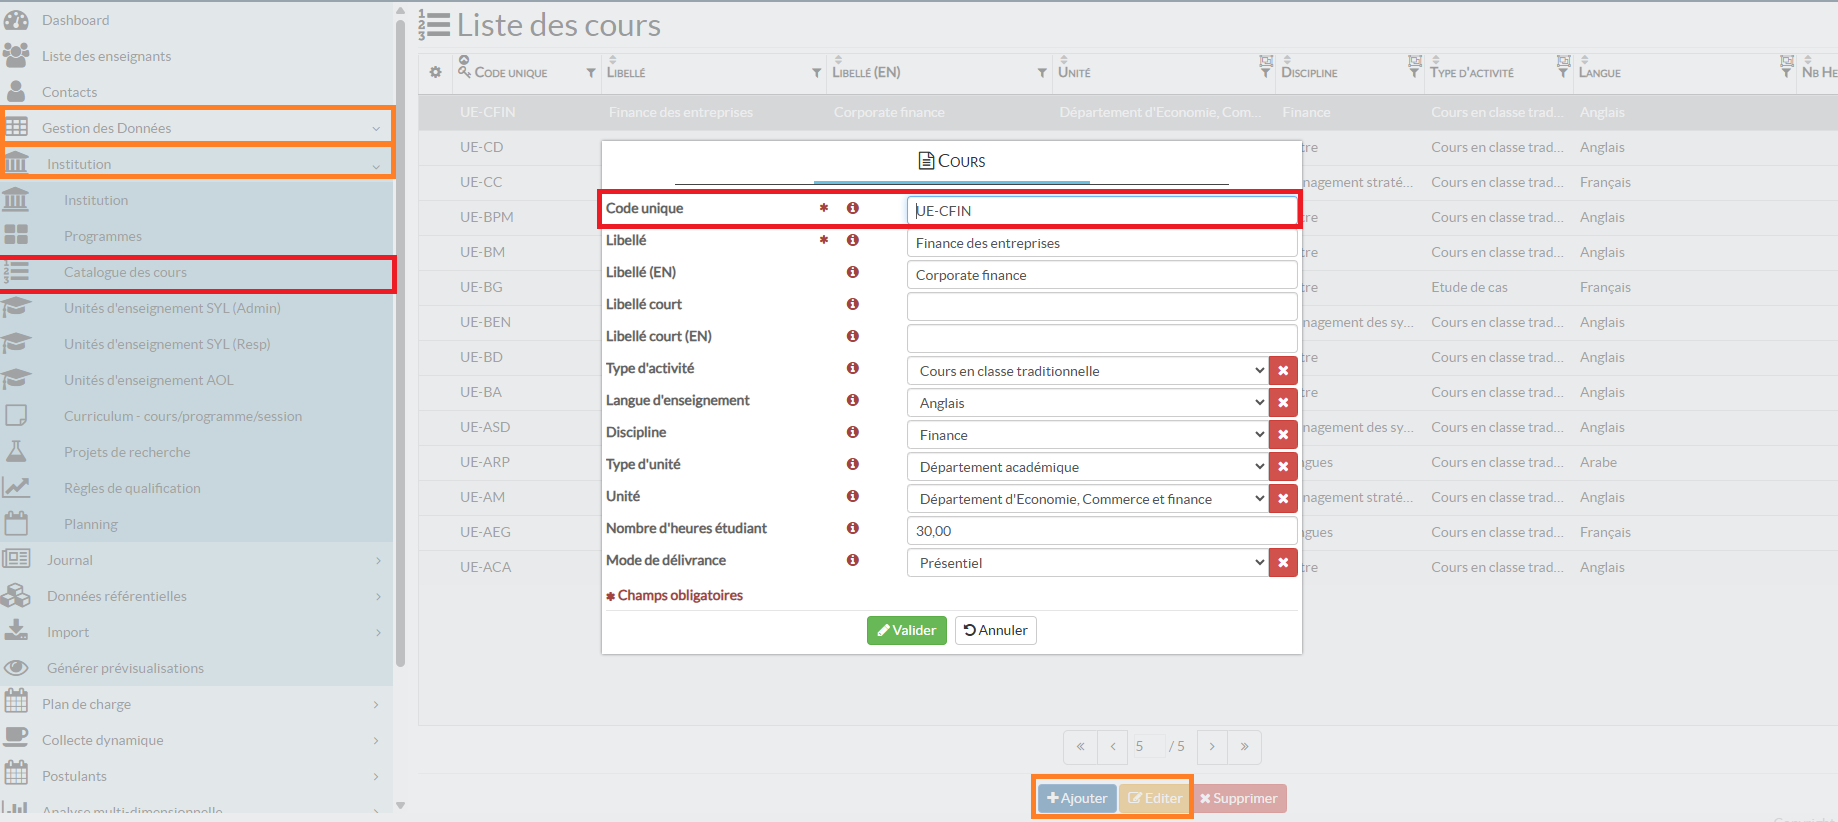Click in the Libellé court text field
Viewport: 1838px width, 822px height.
pyautogui.click(x=1101, y=306)
